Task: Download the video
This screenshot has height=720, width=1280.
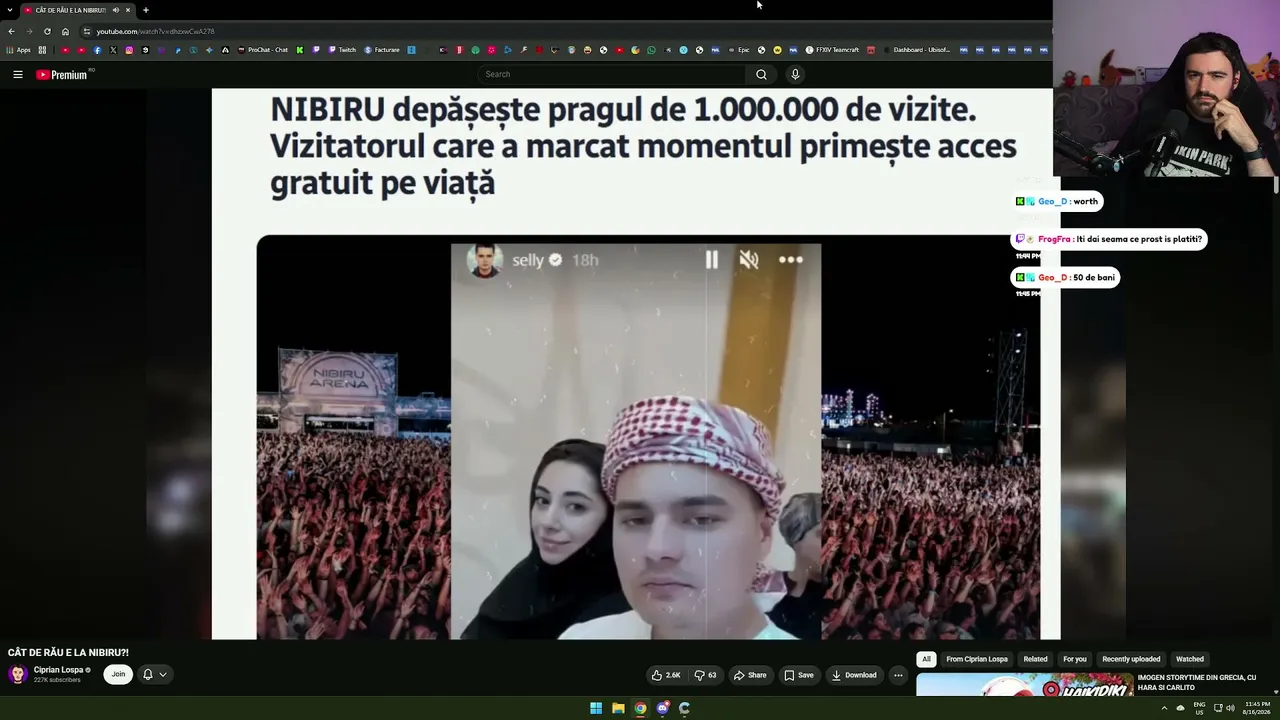Action: tap(853, 675)
